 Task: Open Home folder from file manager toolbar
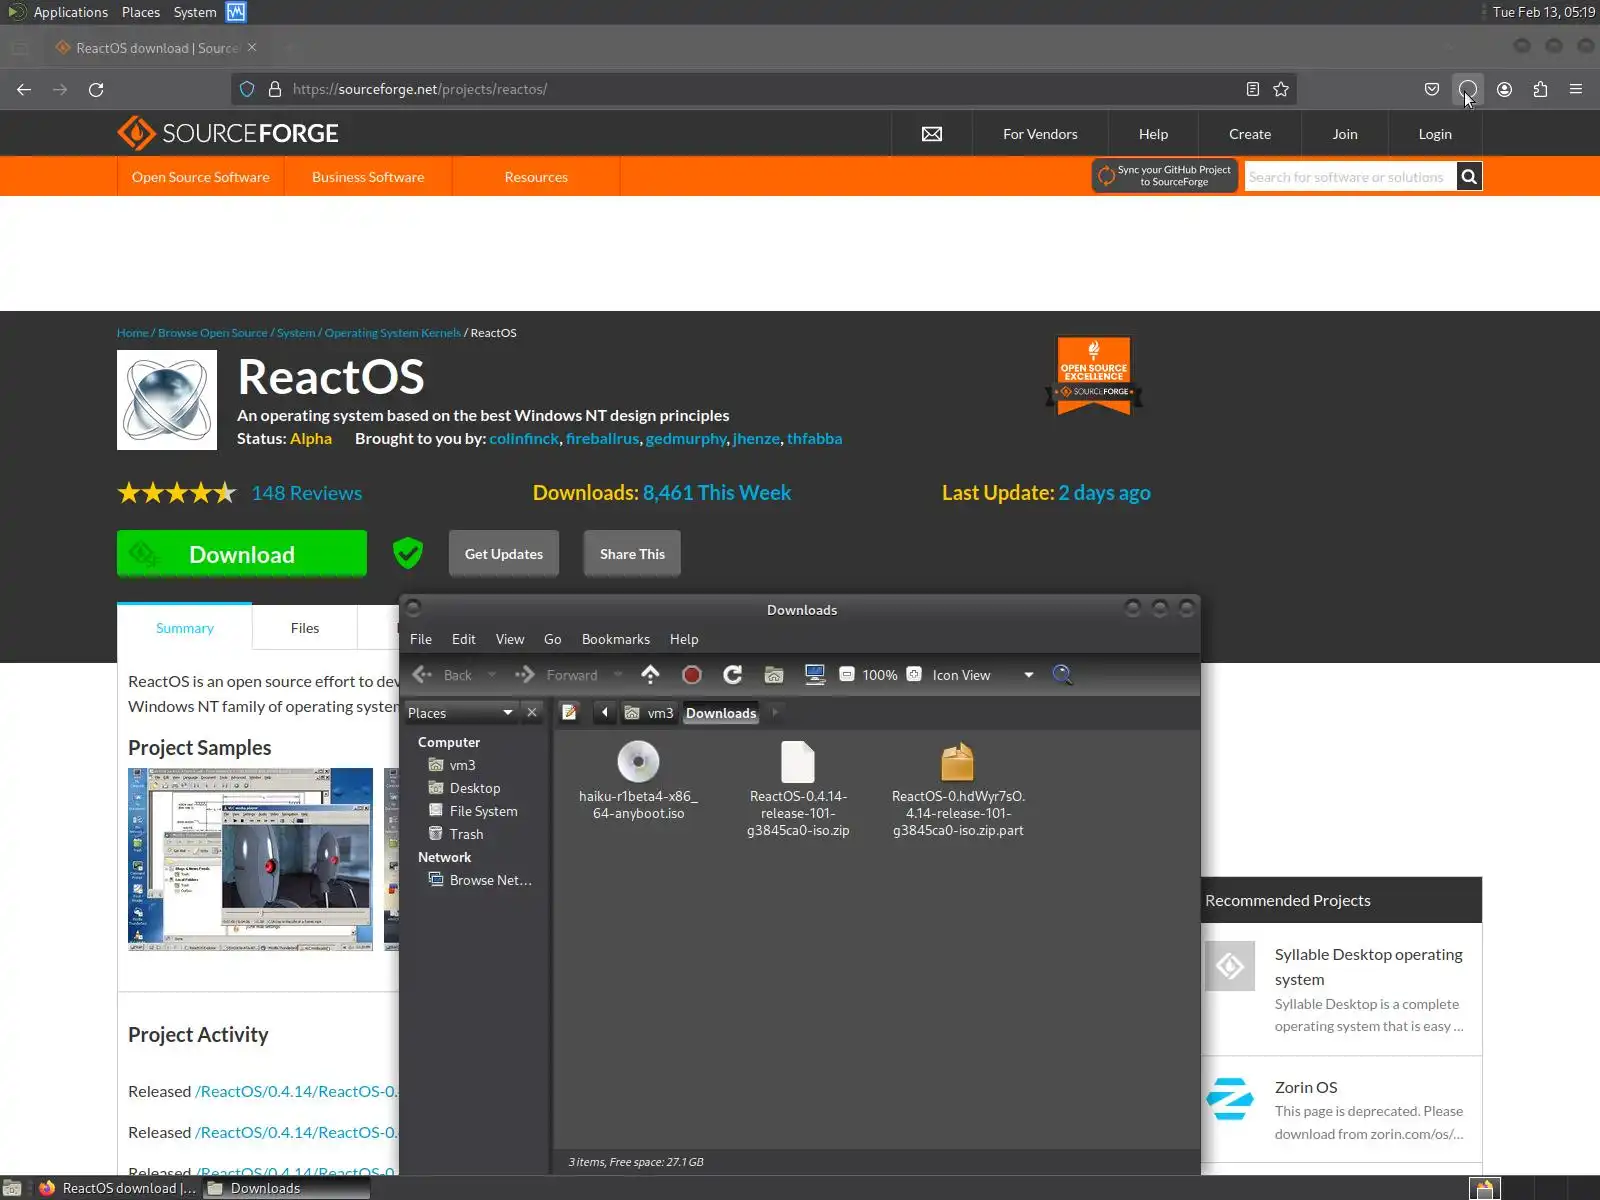pyautogui.click(x=774, y=675)
